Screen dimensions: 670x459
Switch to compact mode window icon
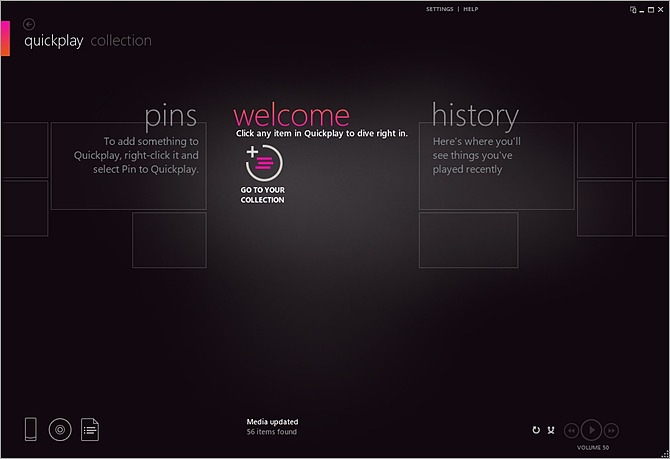[633, 9]
